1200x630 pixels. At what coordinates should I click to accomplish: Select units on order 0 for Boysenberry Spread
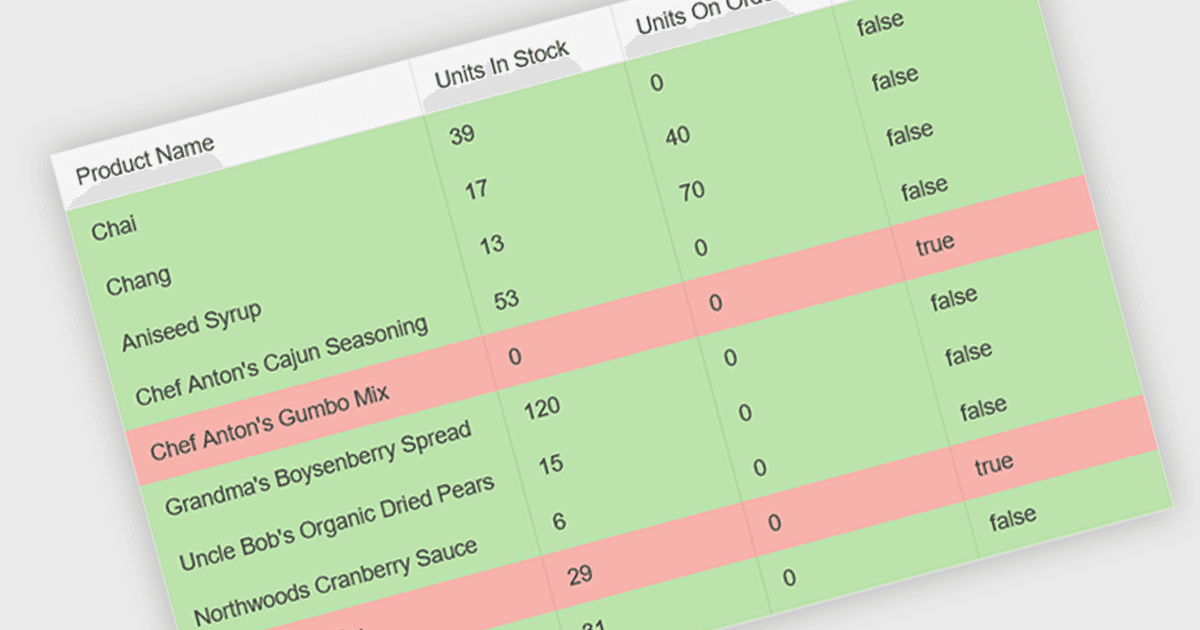[x=731, y=357]
